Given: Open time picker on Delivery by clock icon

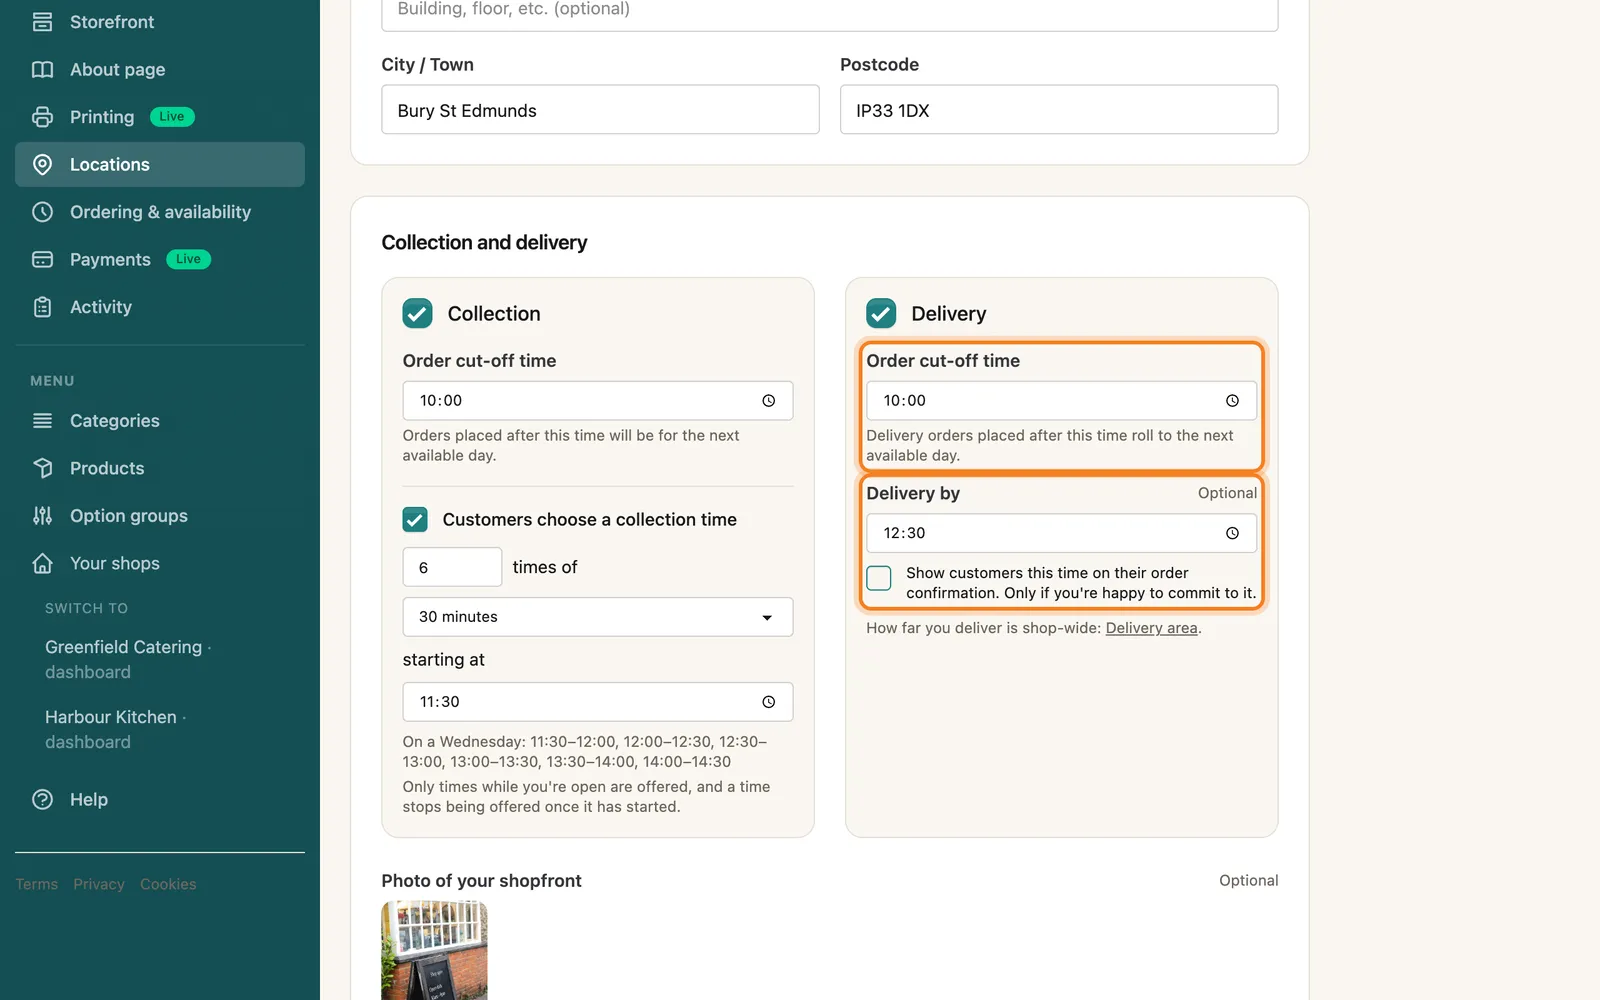Looking at the screenshot, I should (x=1232, y=533).
